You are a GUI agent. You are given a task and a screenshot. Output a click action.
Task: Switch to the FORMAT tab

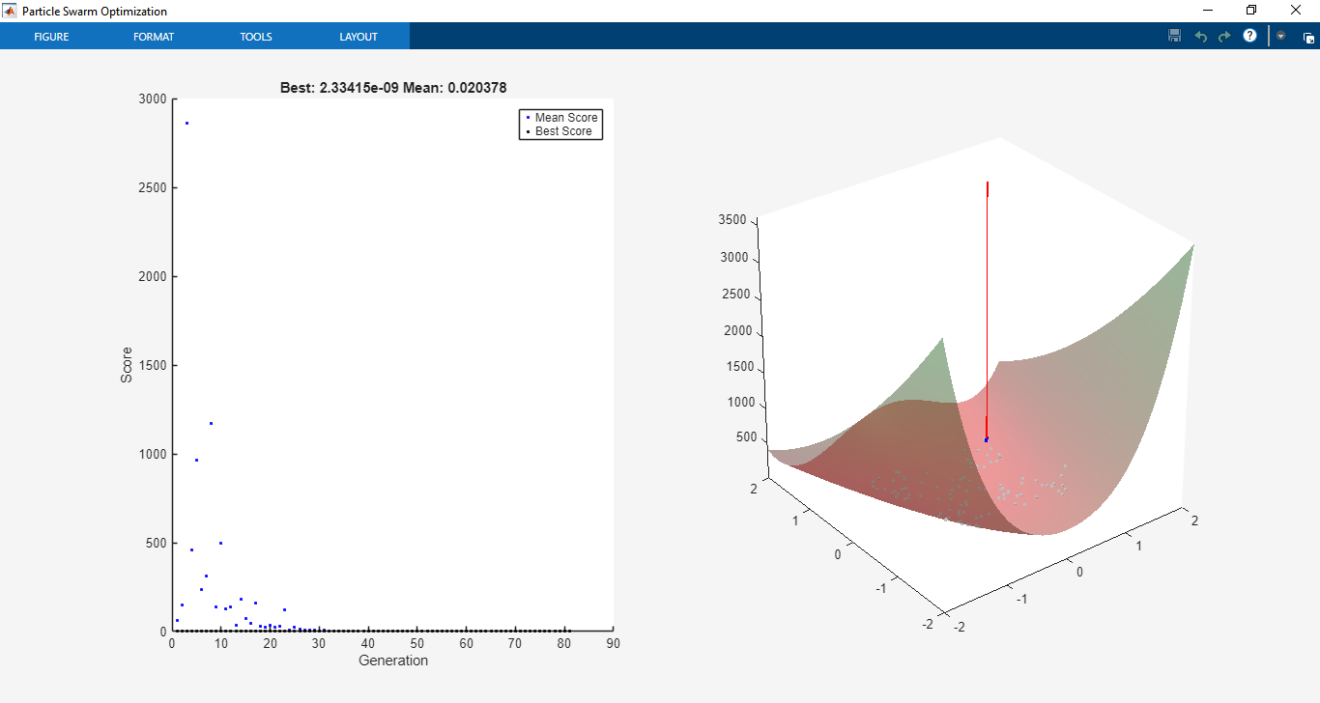(153, 36)
